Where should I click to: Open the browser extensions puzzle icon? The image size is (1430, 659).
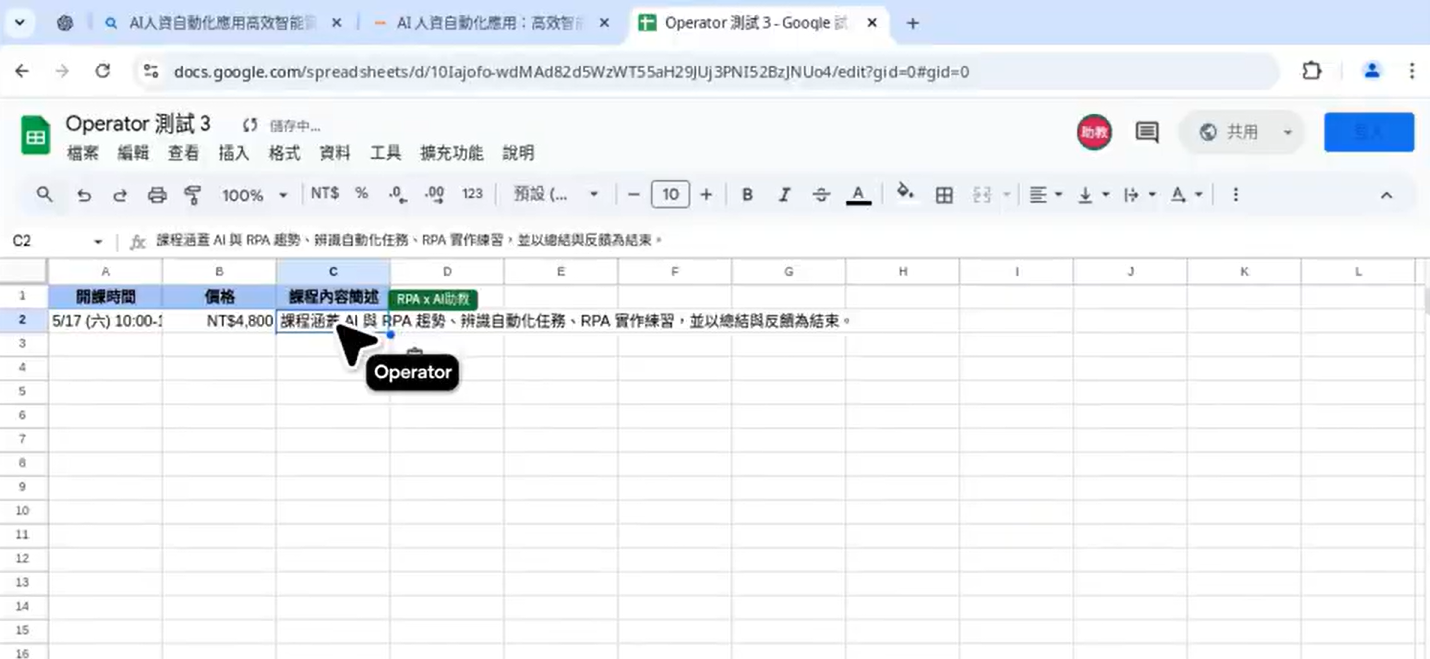(x=1312, y=71)
